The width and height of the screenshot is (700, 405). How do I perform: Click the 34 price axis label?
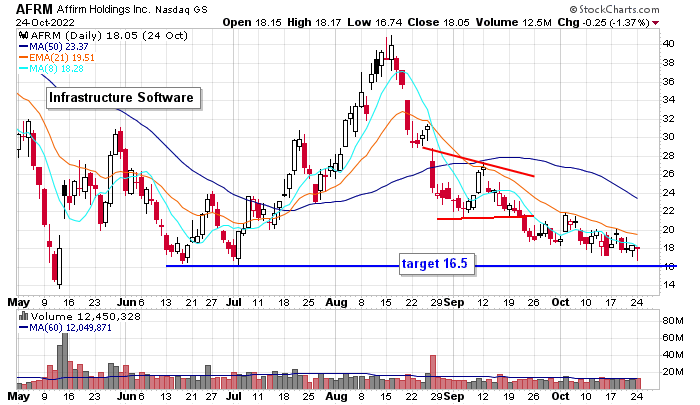(x=669, y=100)
